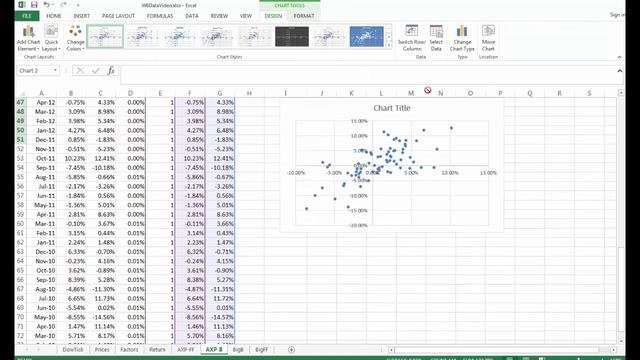
Task: Click the Sign in link
Action: point(617,15)
